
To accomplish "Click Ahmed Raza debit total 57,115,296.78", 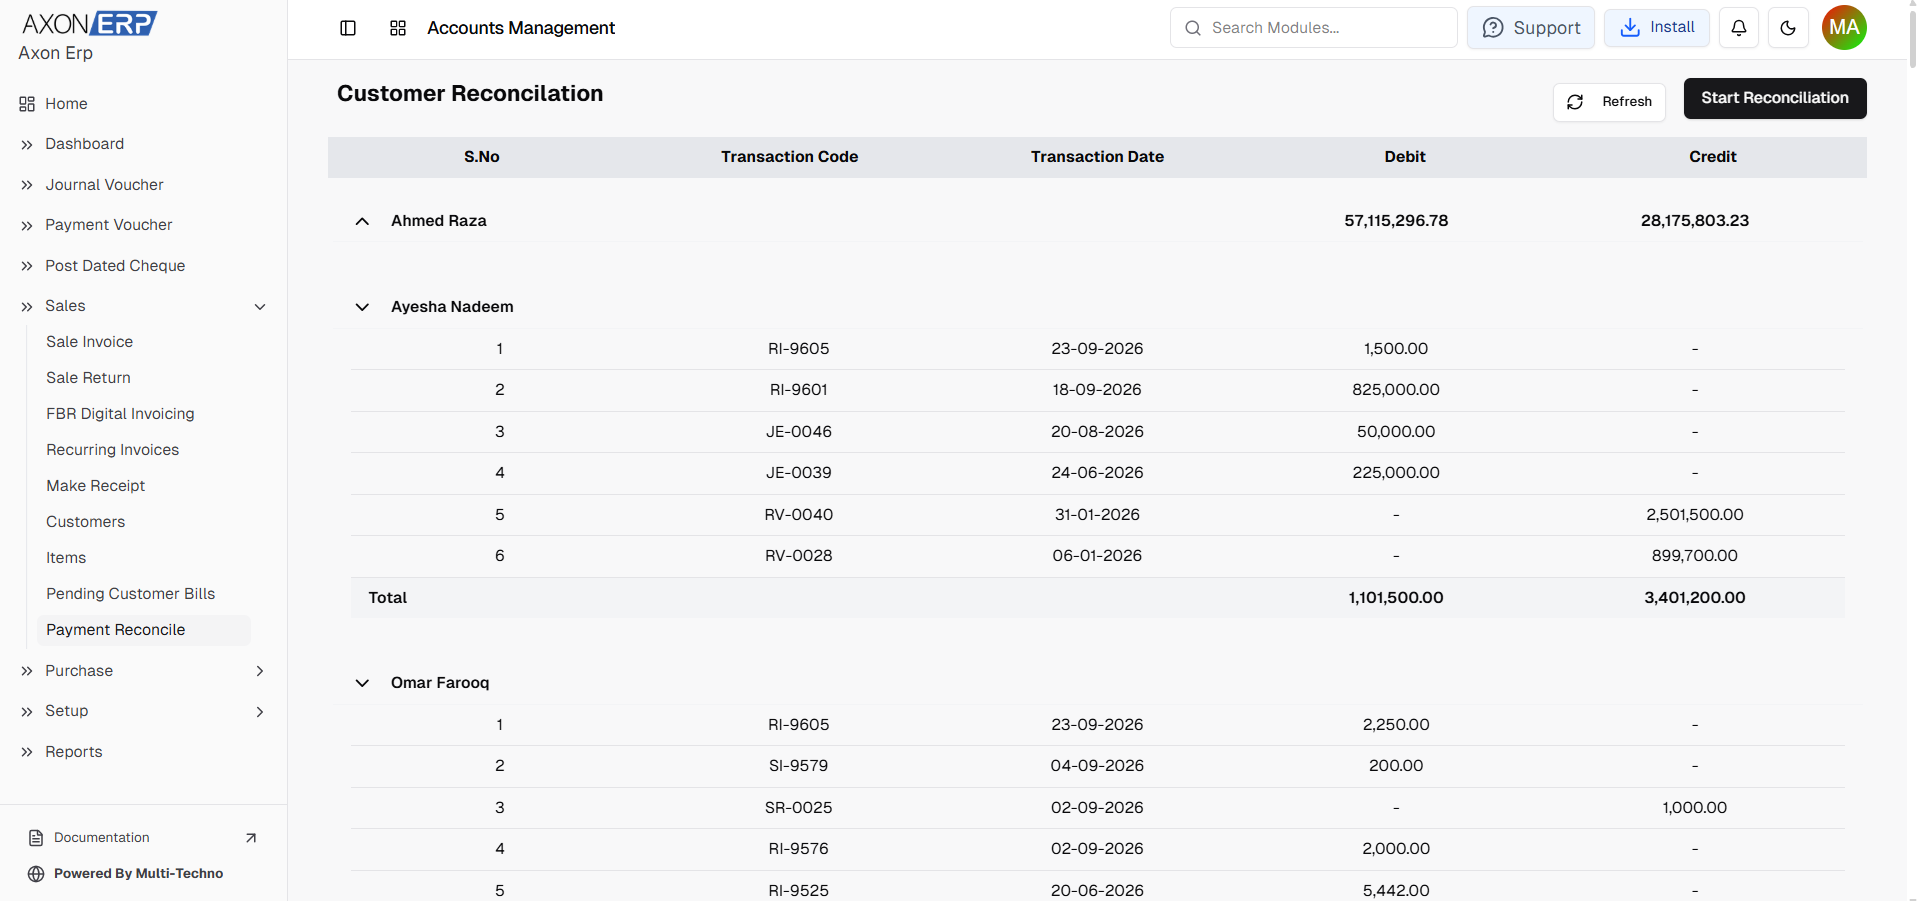I will 1396,221.
